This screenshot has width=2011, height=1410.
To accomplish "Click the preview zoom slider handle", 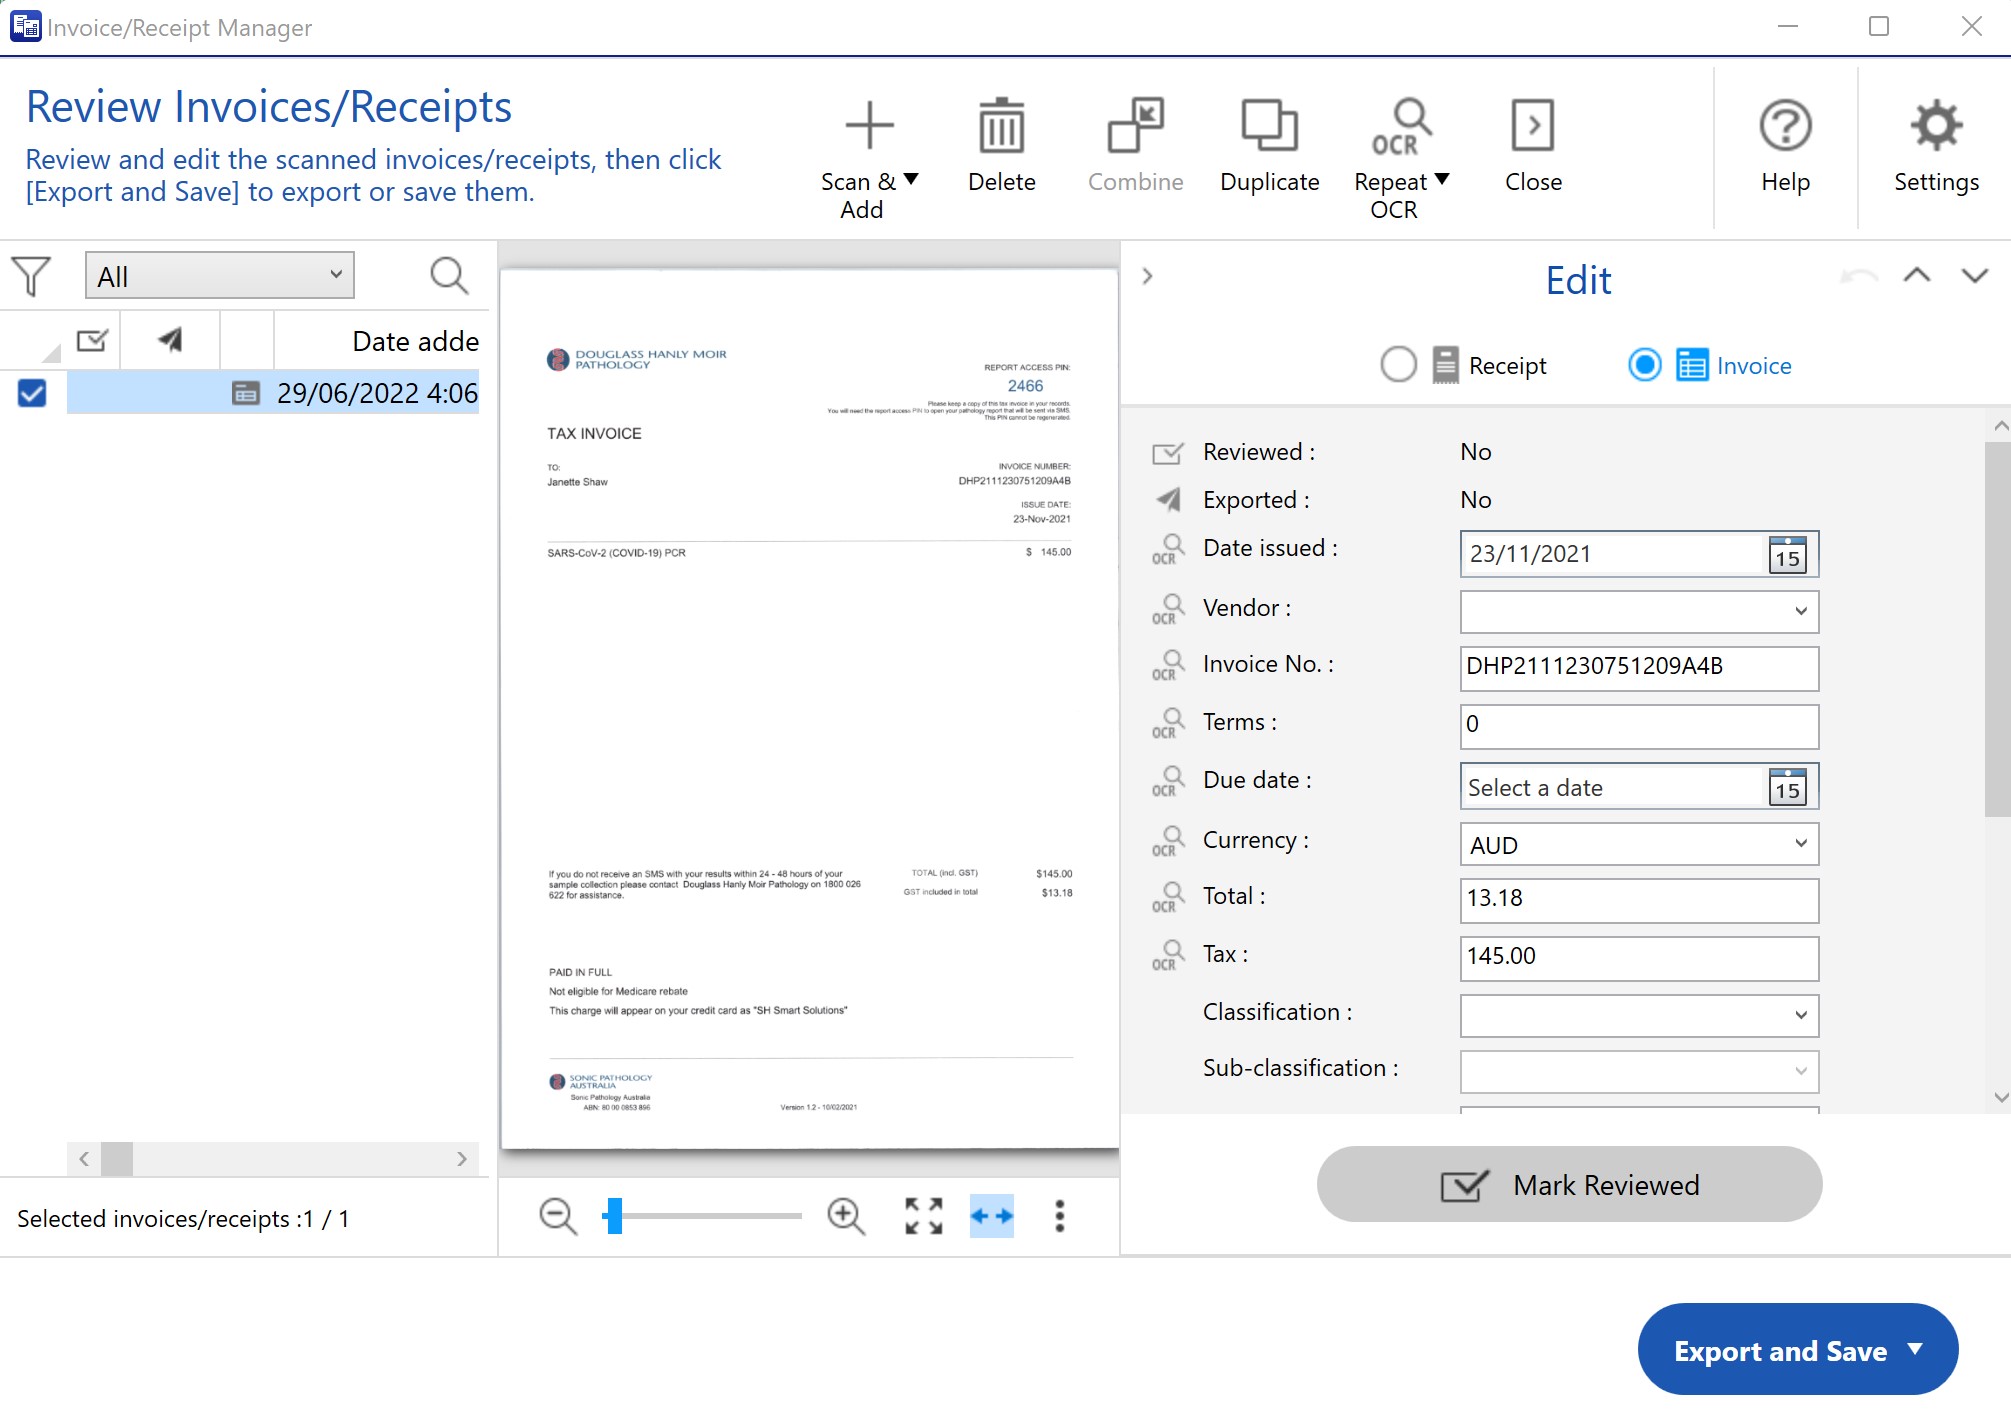I will [614, 1216].
